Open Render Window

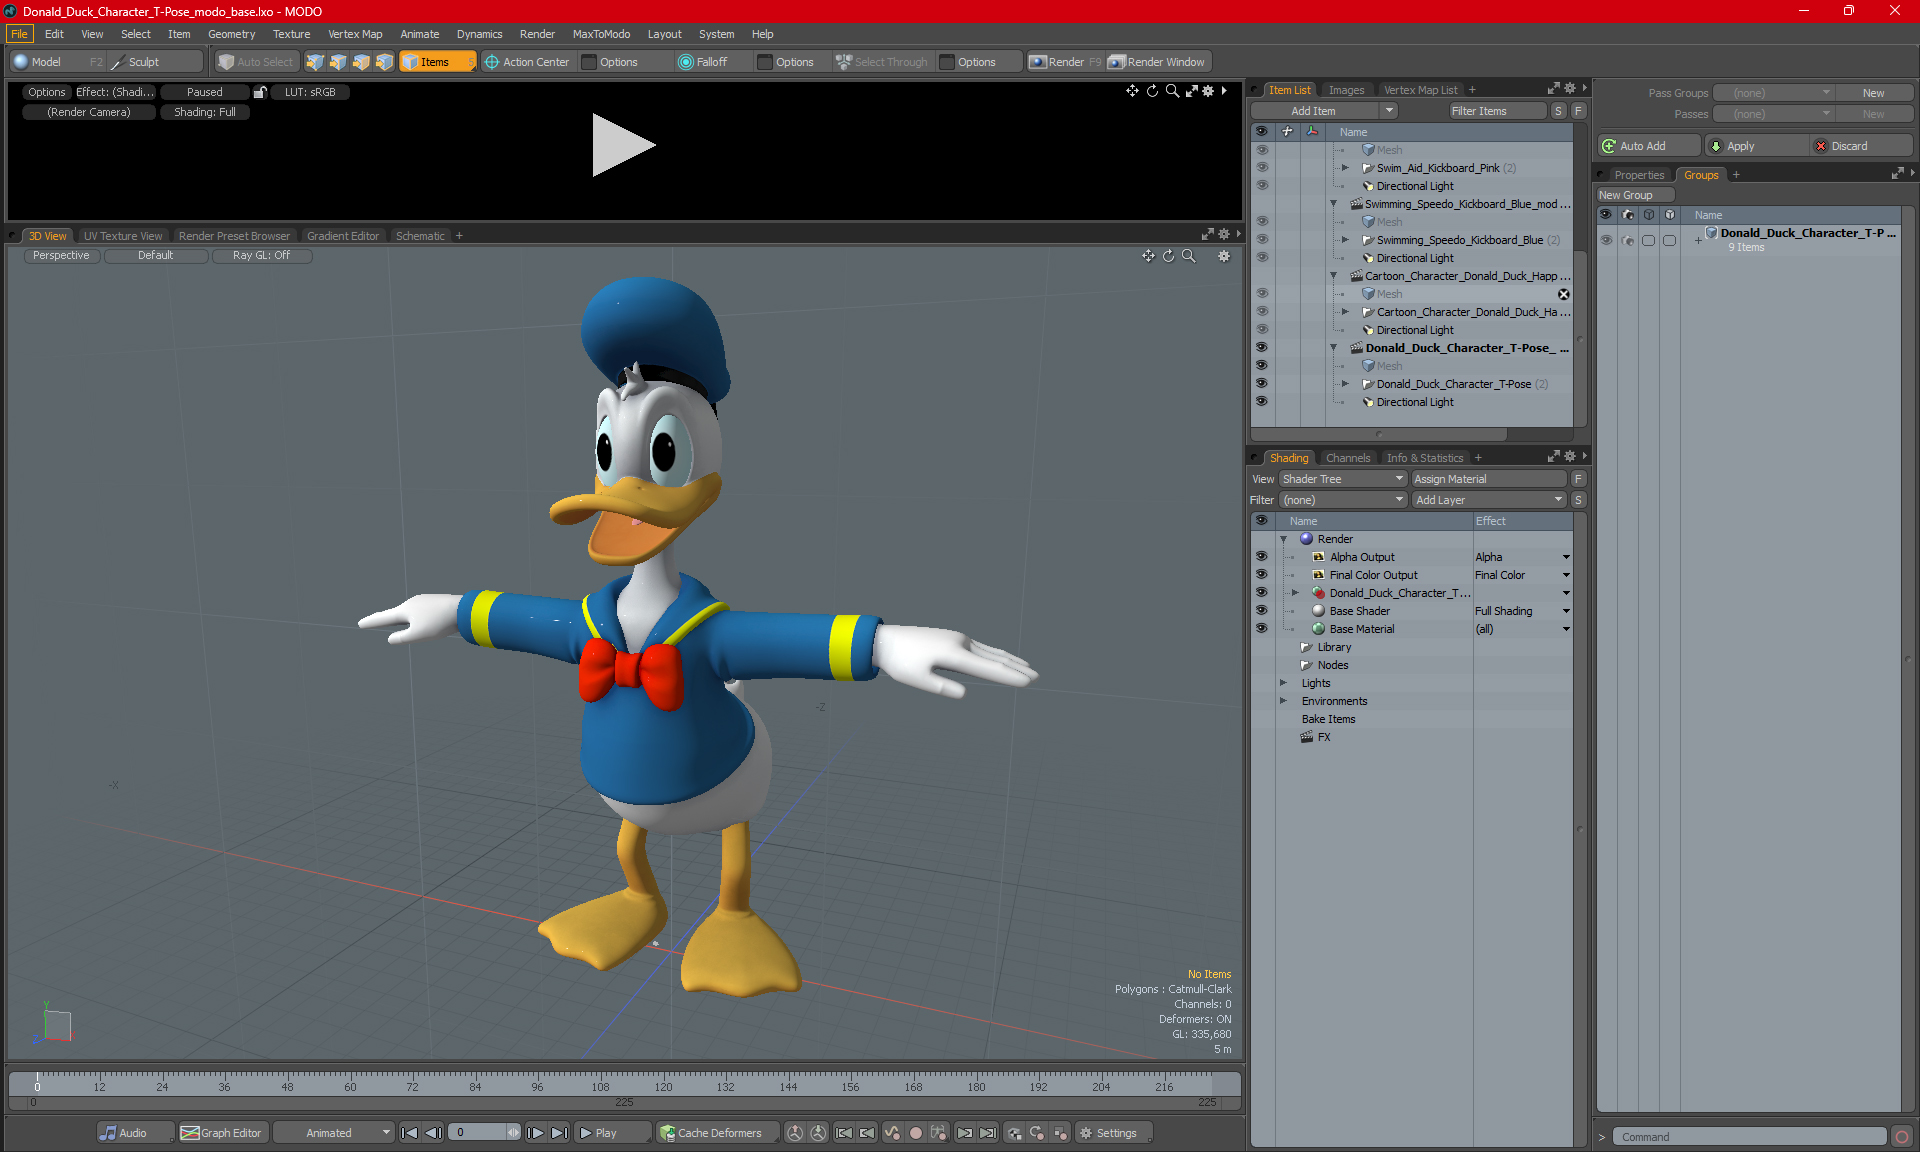point(1158,62)
